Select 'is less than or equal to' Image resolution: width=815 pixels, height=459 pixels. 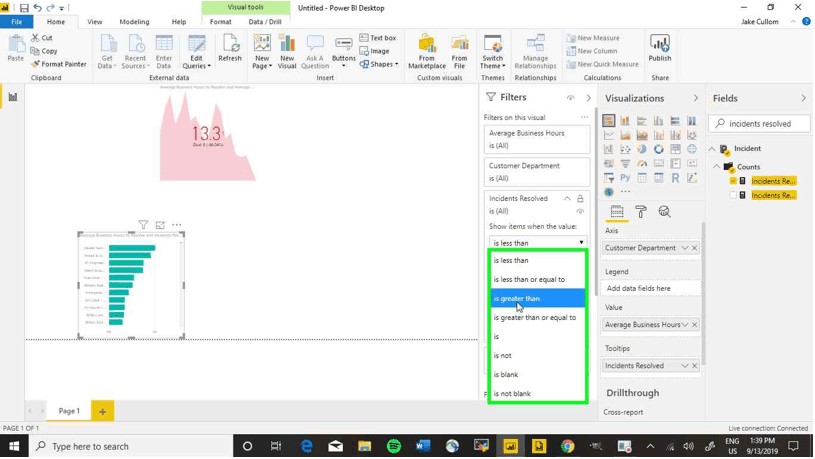point(537,280)
